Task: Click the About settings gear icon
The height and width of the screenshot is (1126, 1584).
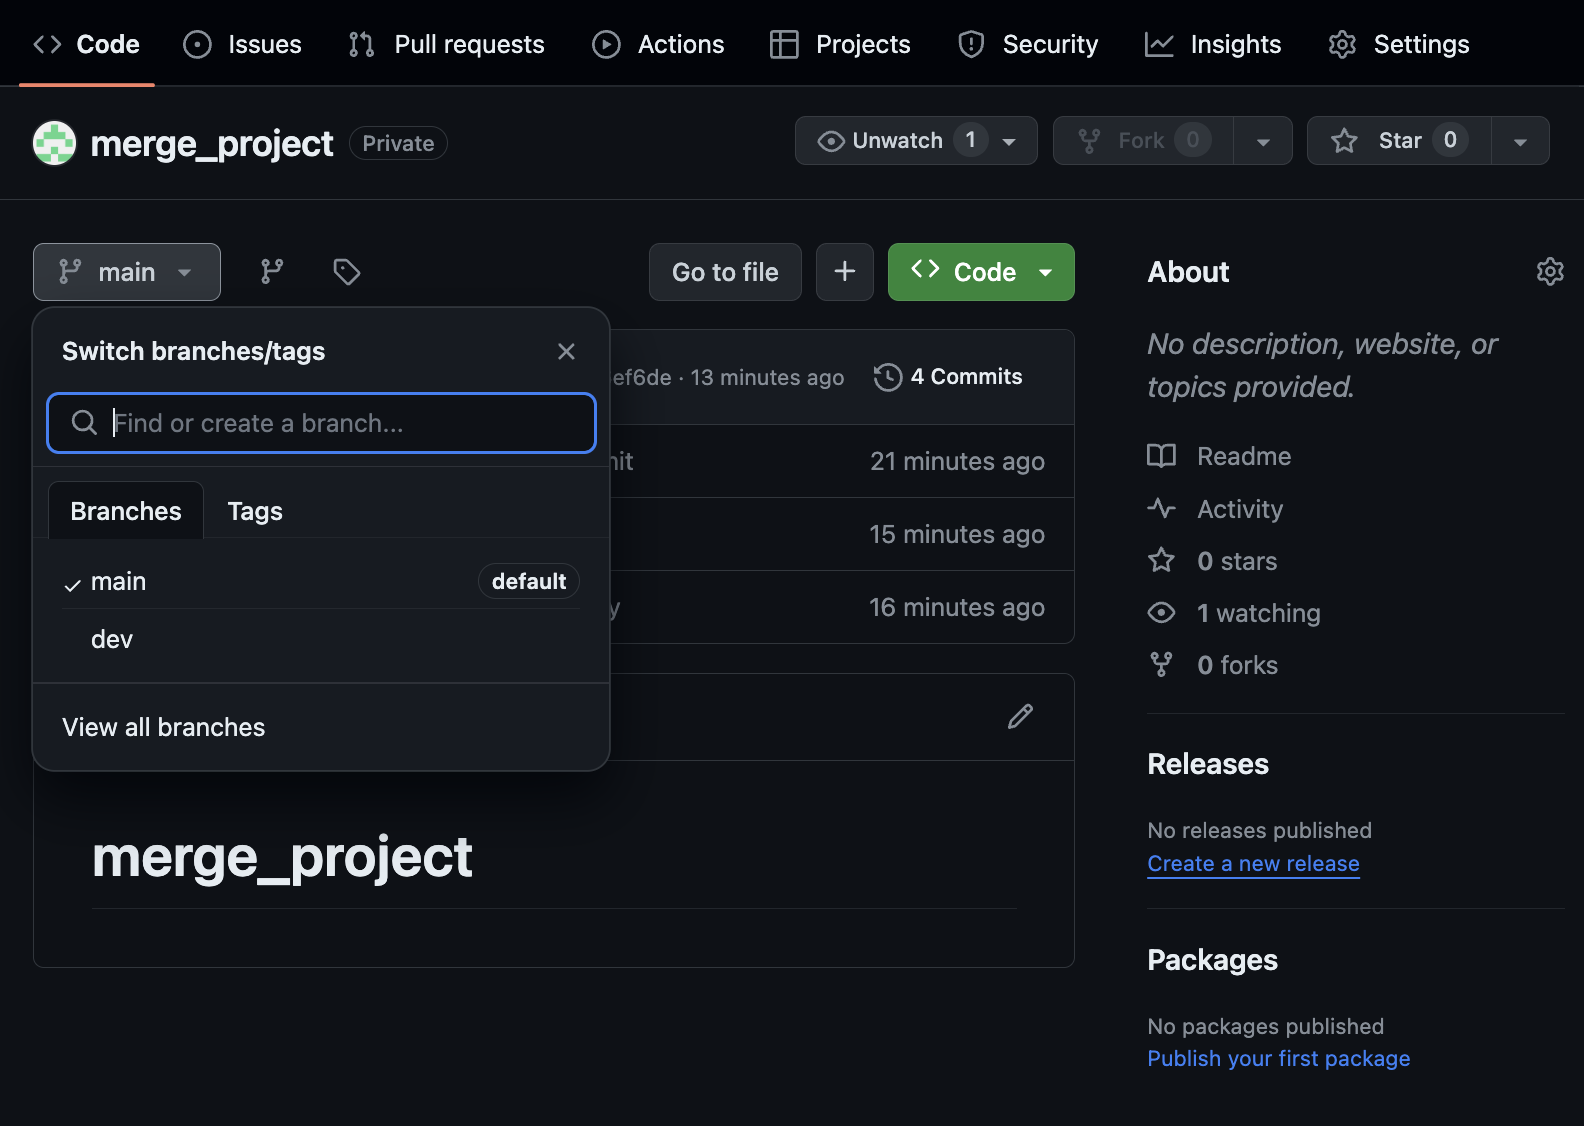Action: [1549, 272]
